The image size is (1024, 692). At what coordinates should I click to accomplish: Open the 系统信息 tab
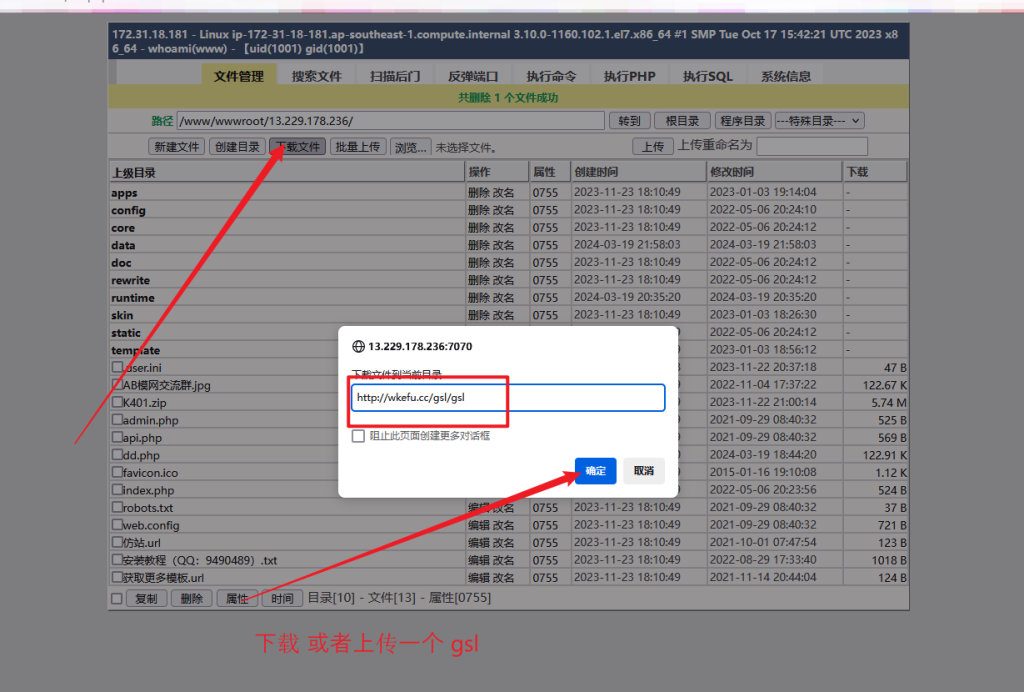click(x=786, y=76)
